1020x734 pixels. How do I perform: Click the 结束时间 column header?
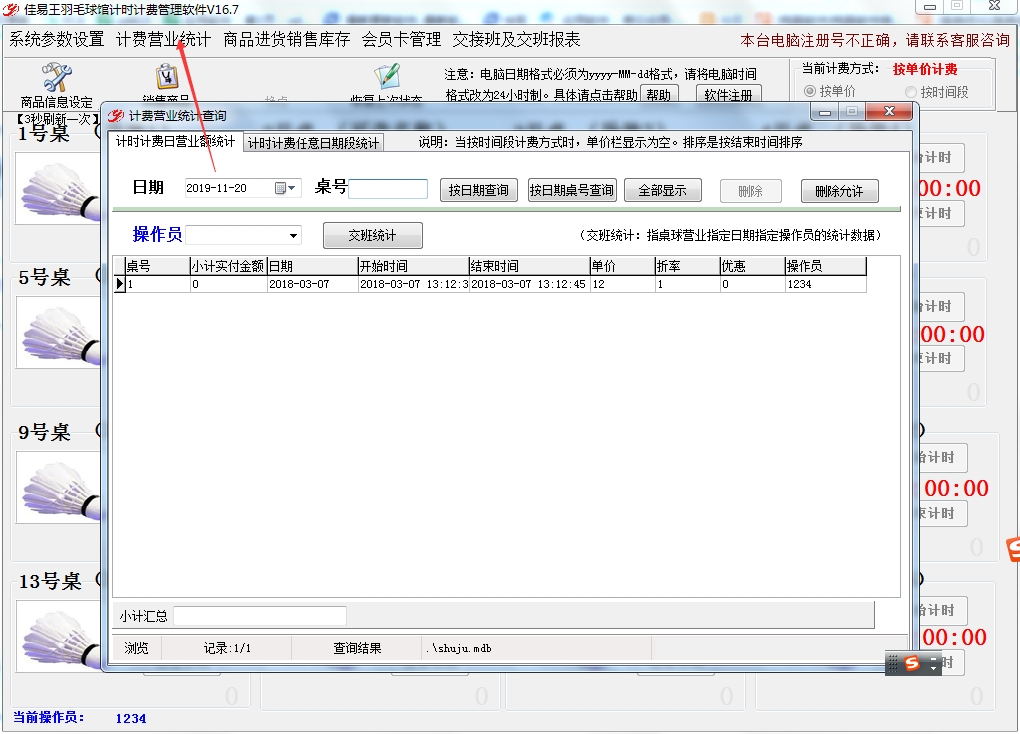pos(530,265)
